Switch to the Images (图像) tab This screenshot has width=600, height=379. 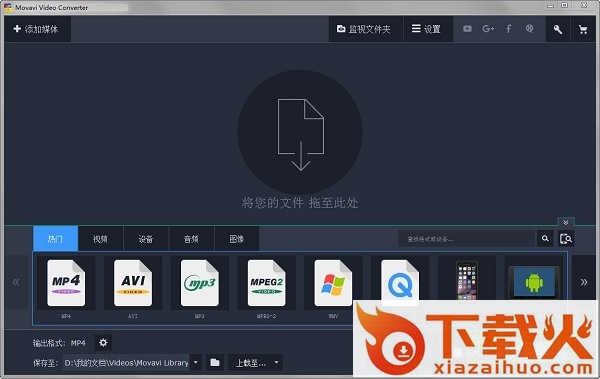click(237, 239)
